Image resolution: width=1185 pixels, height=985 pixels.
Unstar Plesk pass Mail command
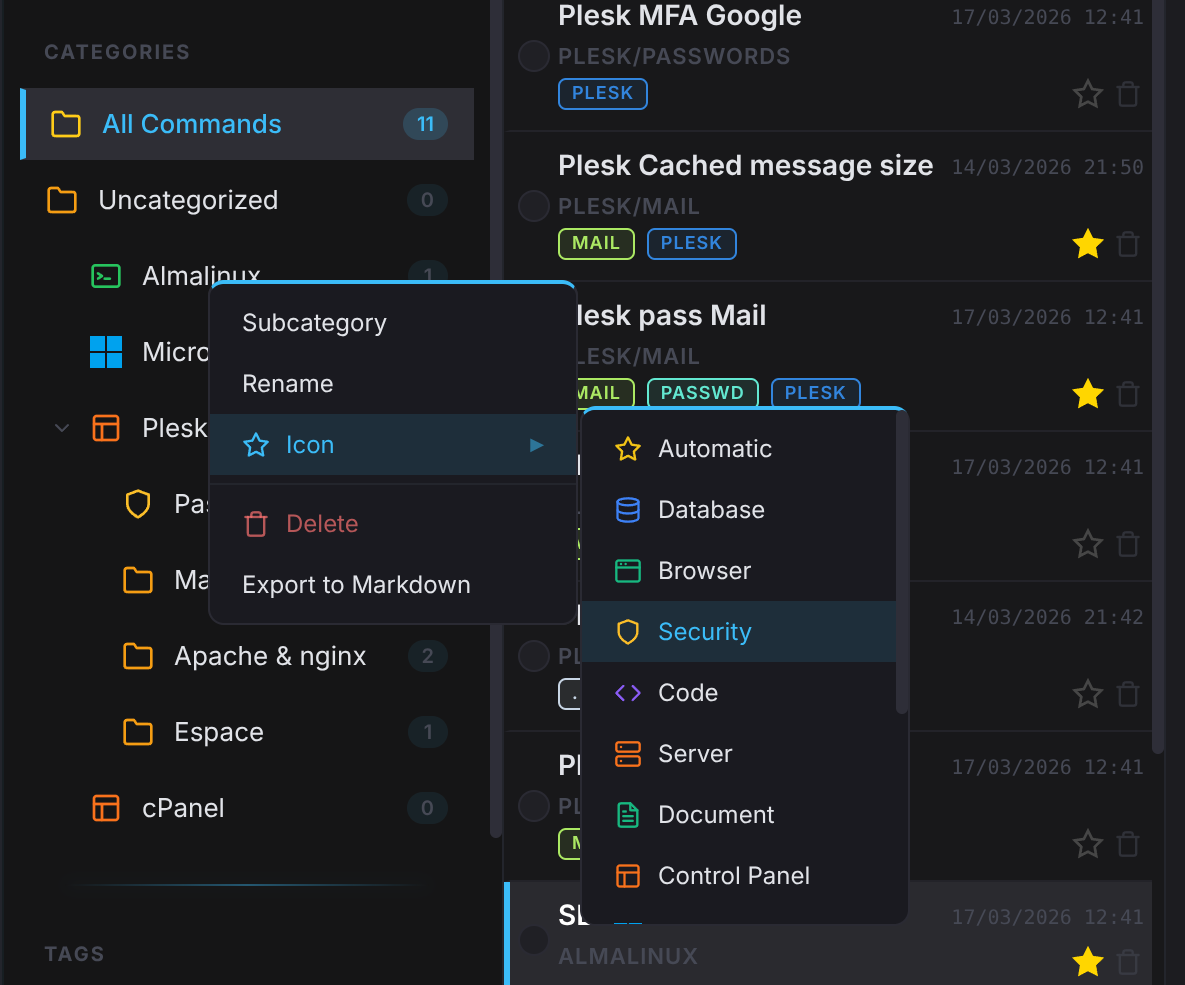(1088, 394)
